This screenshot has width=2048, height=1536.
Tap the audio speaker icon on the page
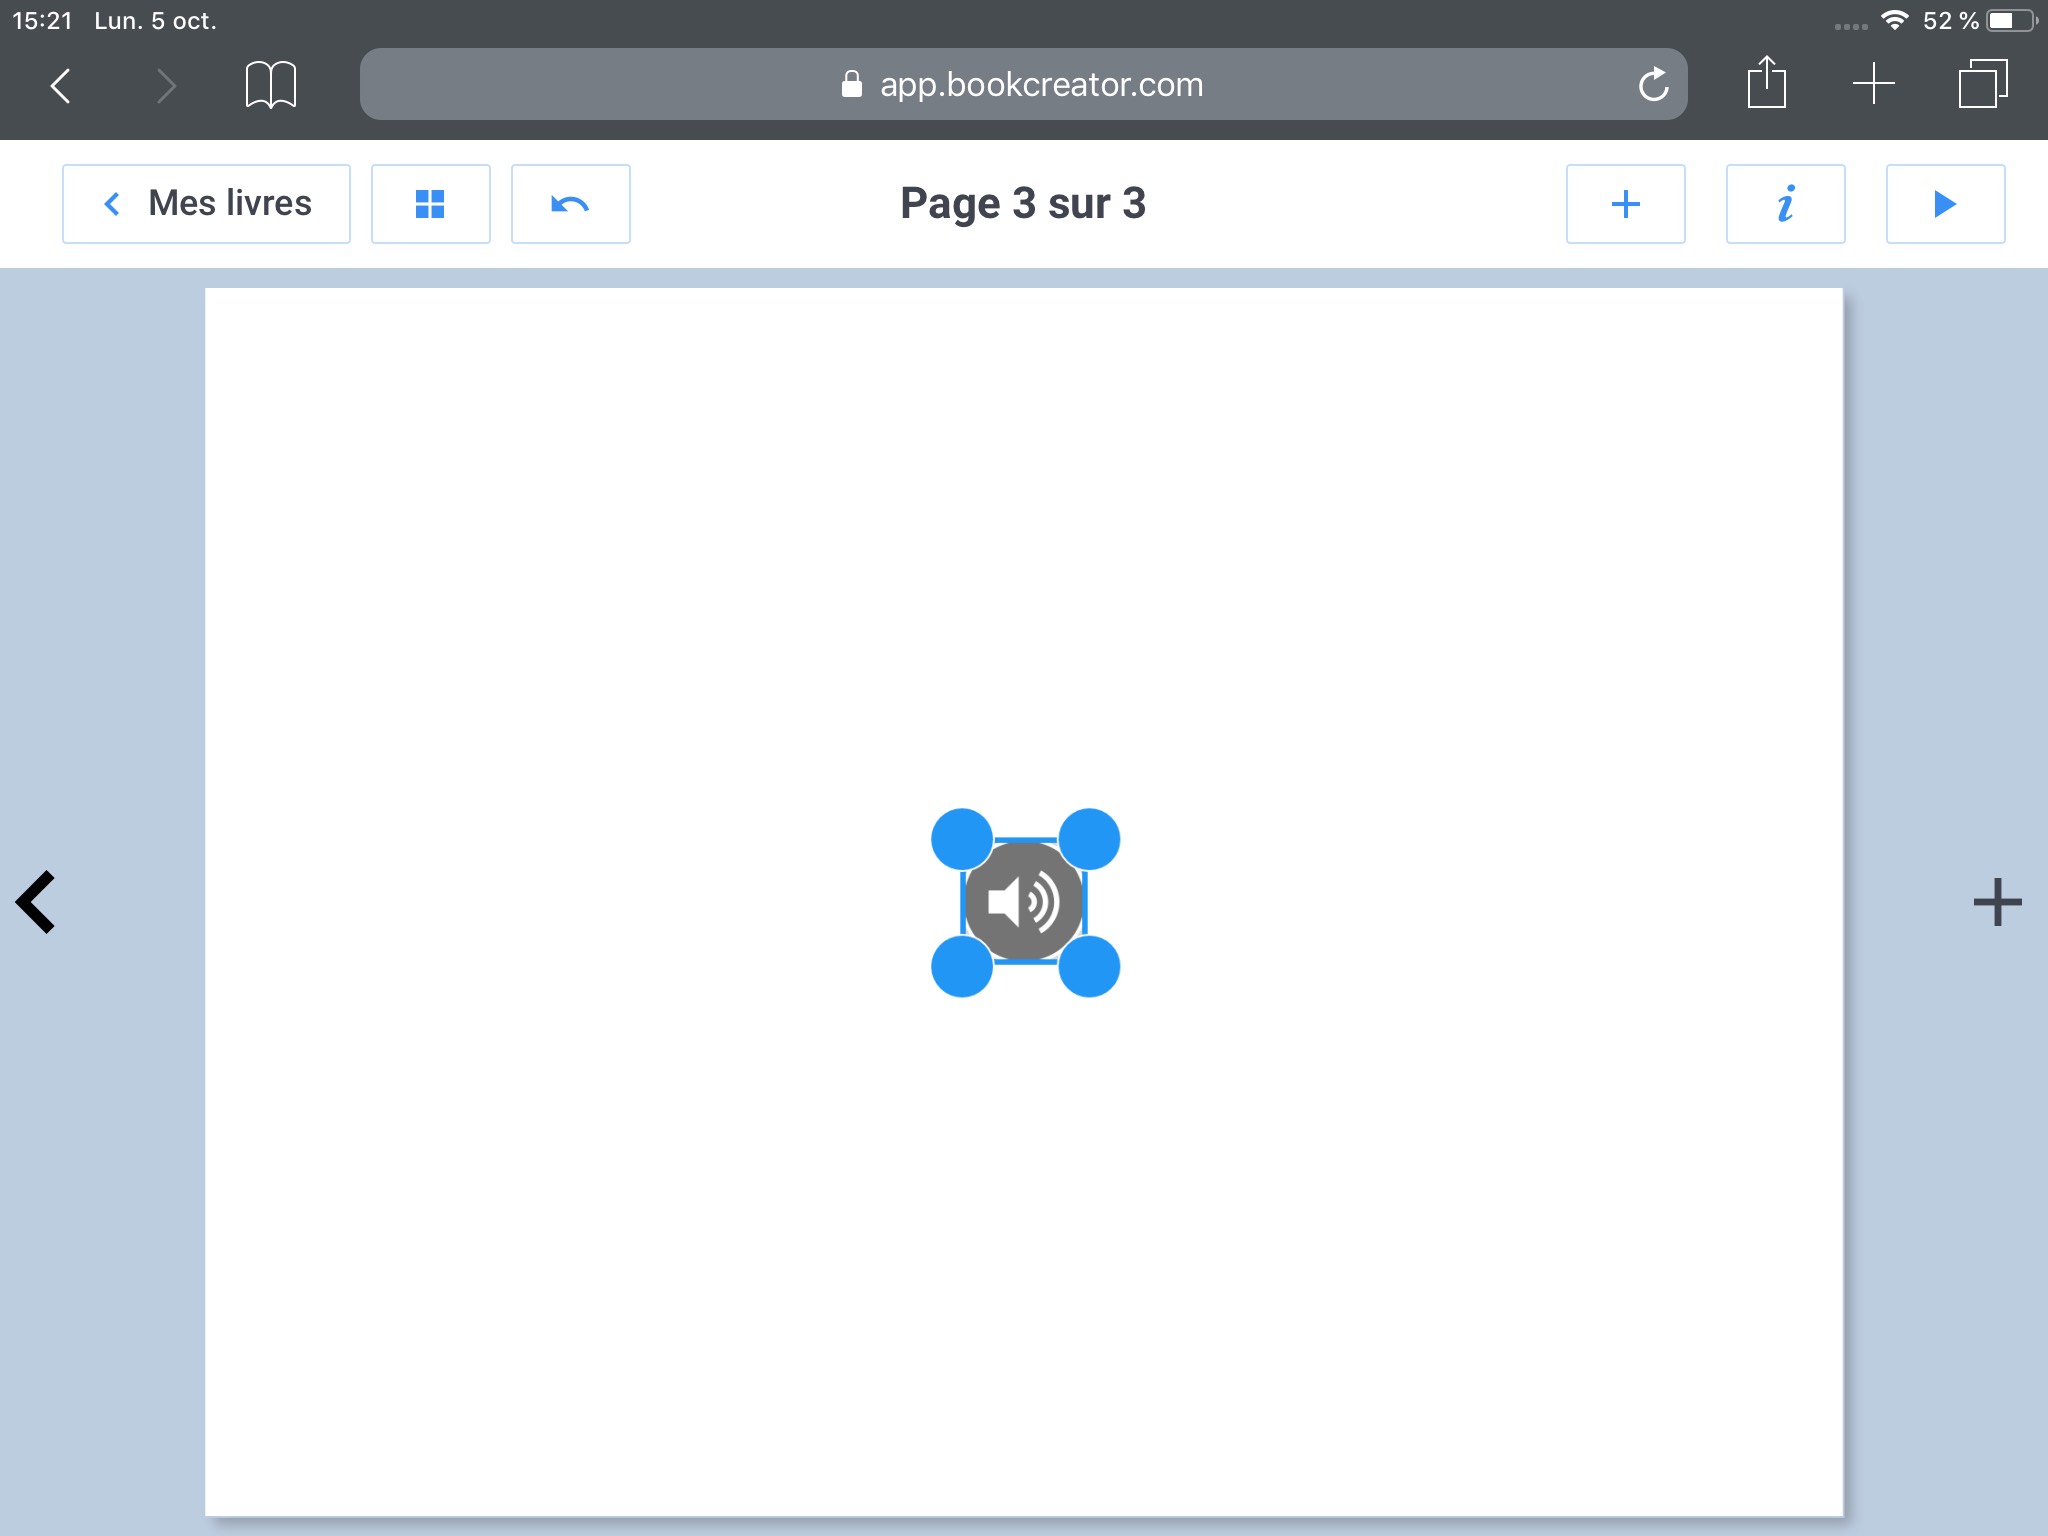pyautogui.click(x=1024, y=902)
